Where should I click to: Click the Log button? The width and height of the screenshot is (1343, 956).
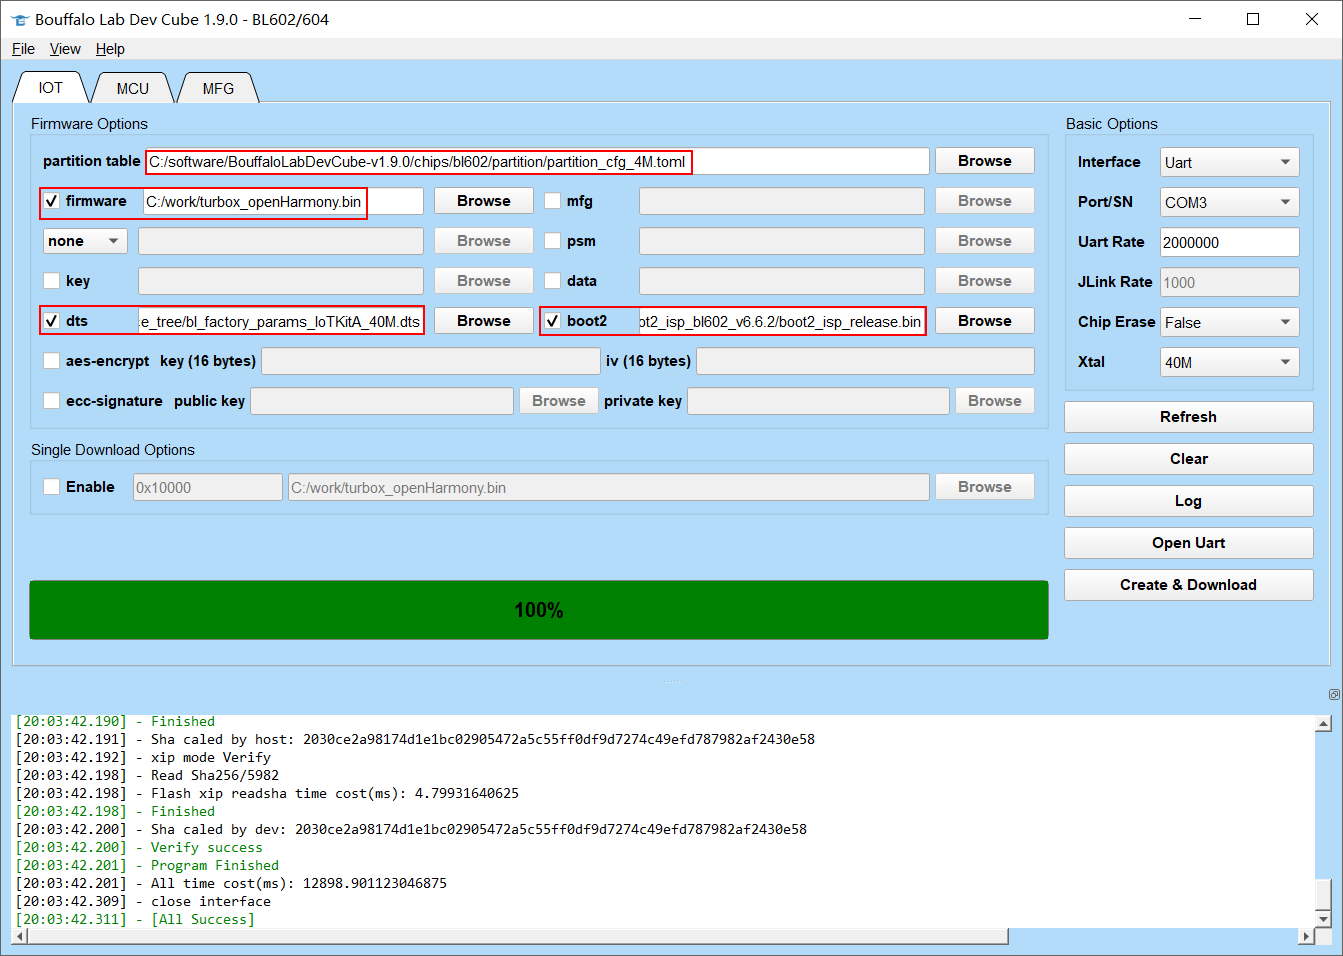(x=1188, y=501)
